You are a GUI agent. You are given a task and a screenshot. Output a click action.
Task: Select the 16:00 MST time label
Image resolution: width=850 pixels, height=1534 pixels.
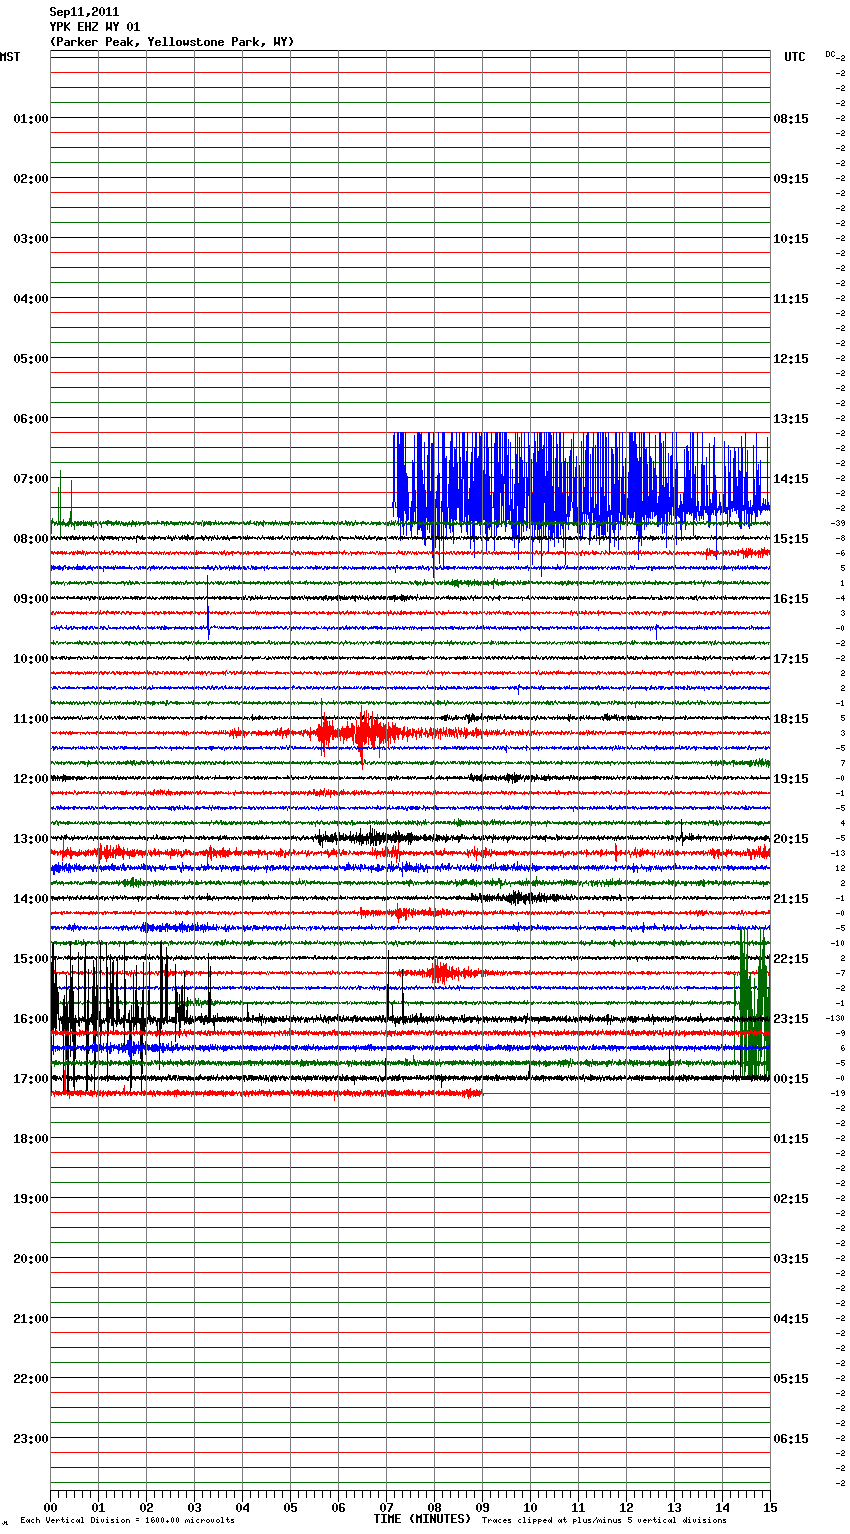pos(30,1019)
